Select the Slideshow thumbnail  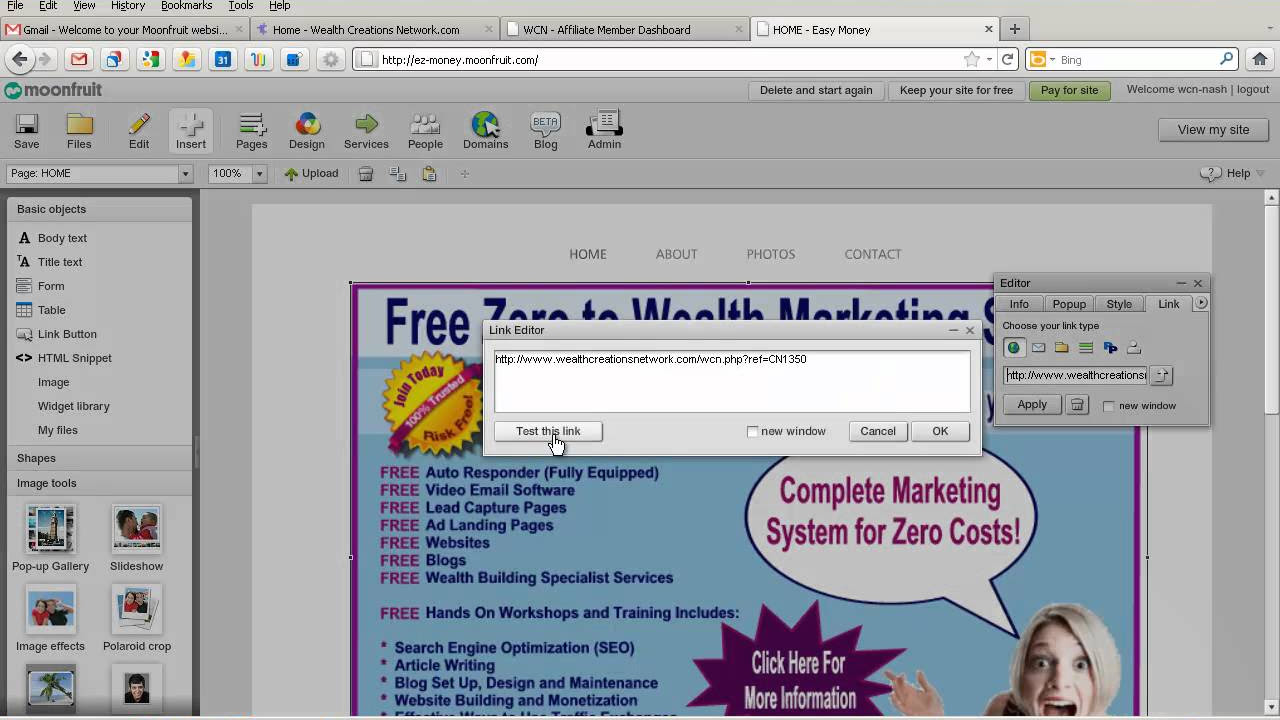tap(136, 530)
